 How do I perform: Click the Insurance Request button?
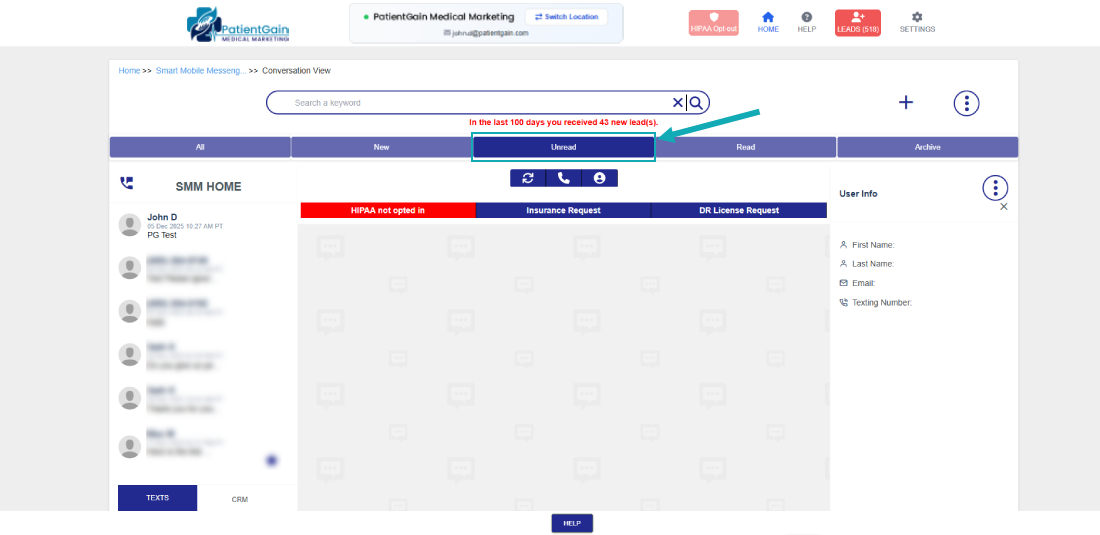(x=563, y=210)
